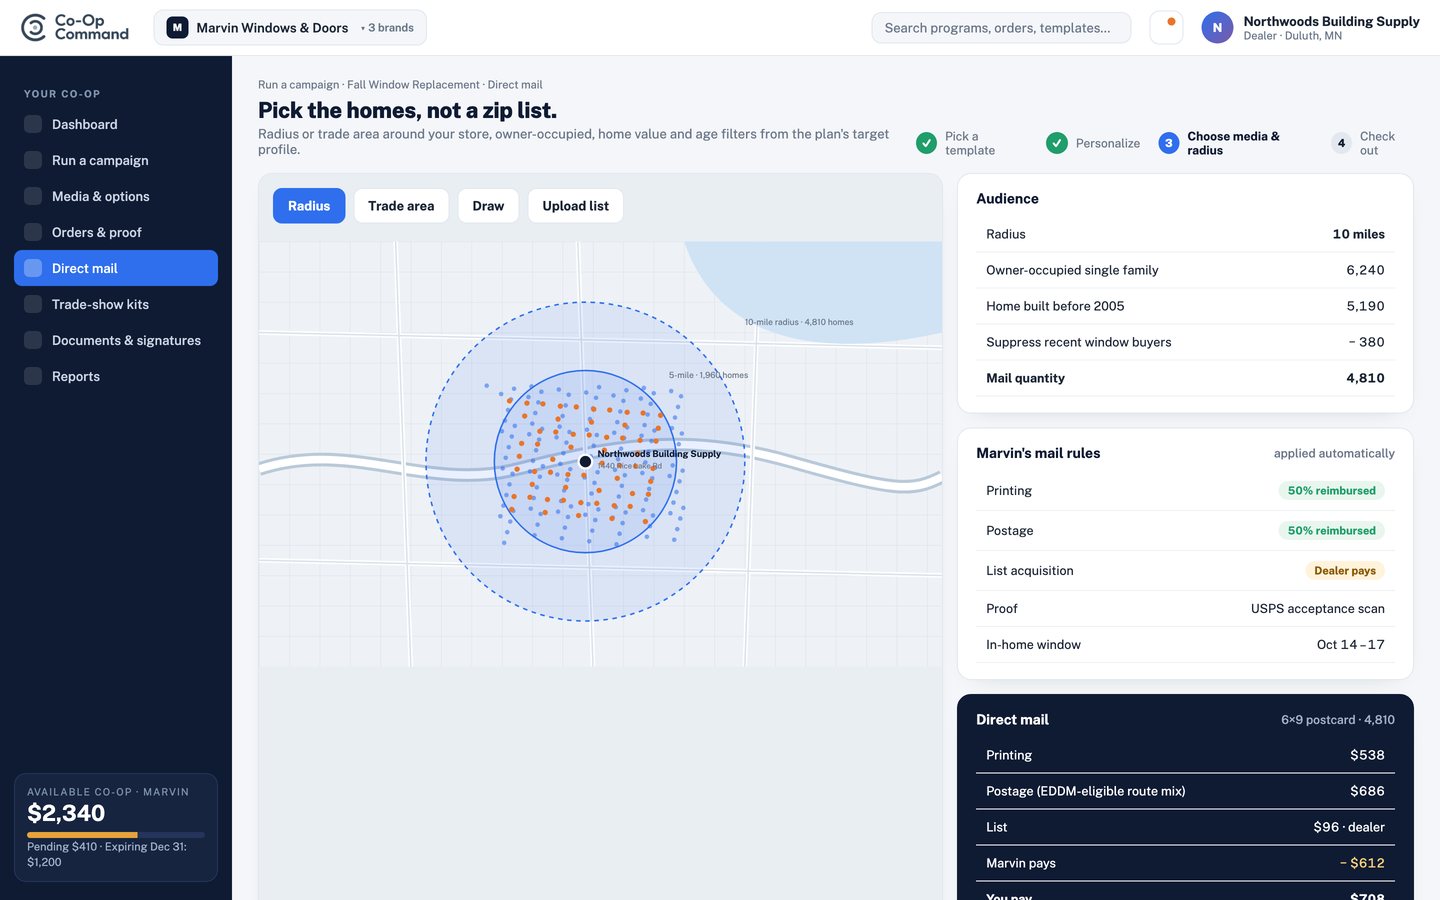Expand the Marvin Windows & Doors brand switcher
Image resolution: width=1440 pixels, height=900 pixels.
click(290, 28)
